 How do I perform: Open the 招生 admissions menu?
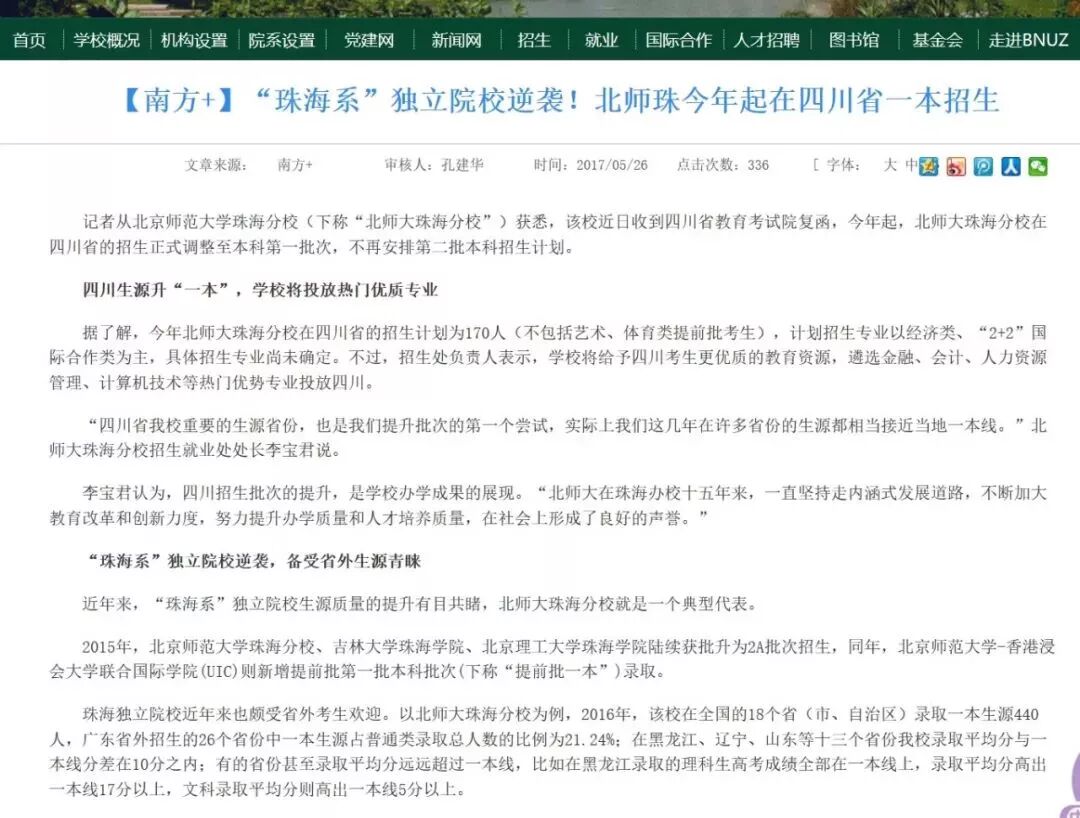[x=534, y=40]
